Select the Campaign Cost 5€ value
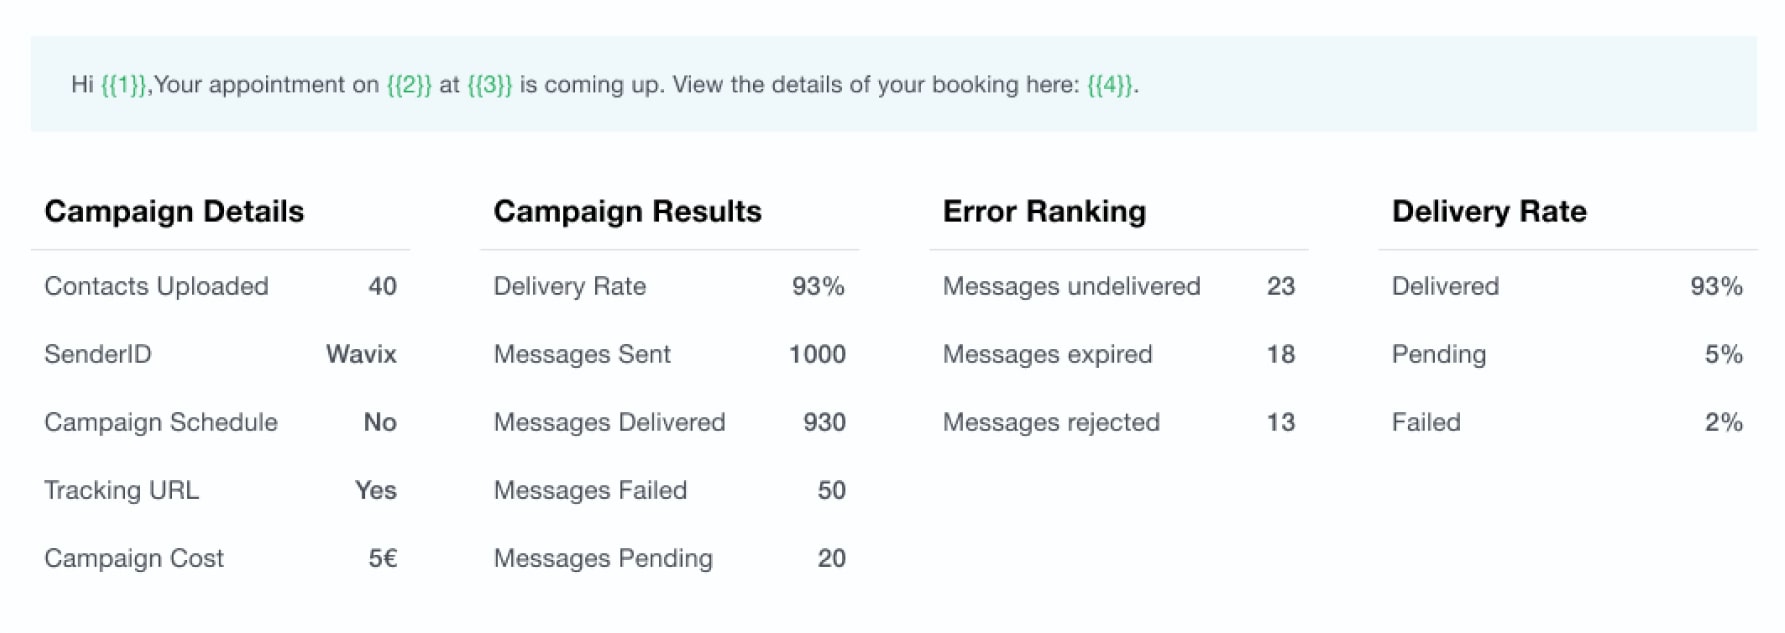Image resolution: width=1785 pixels, height=633 pixels. 383,558
